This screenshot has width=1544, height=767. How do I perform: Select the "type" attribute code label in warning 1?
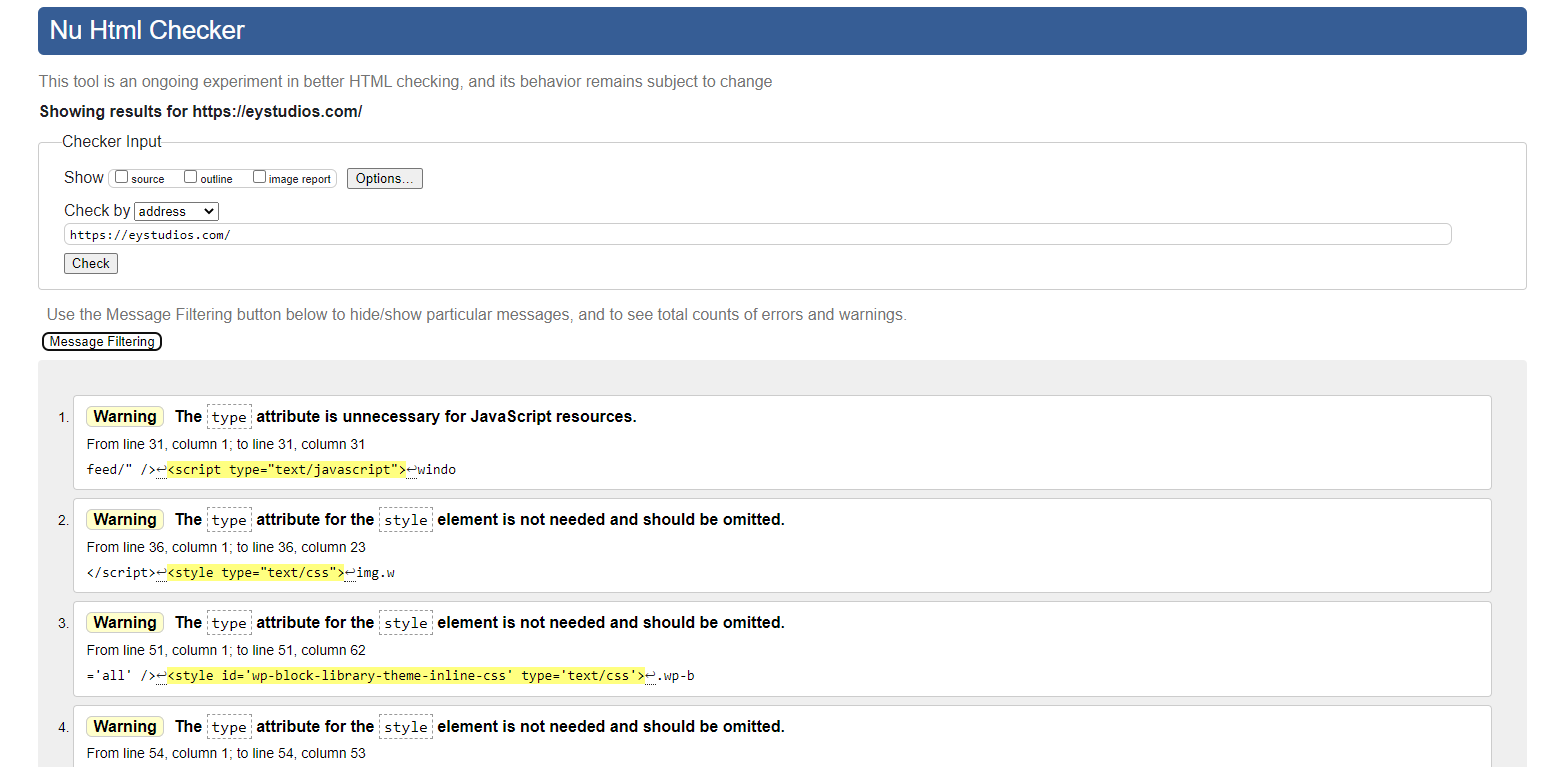[x=229, y=417]
